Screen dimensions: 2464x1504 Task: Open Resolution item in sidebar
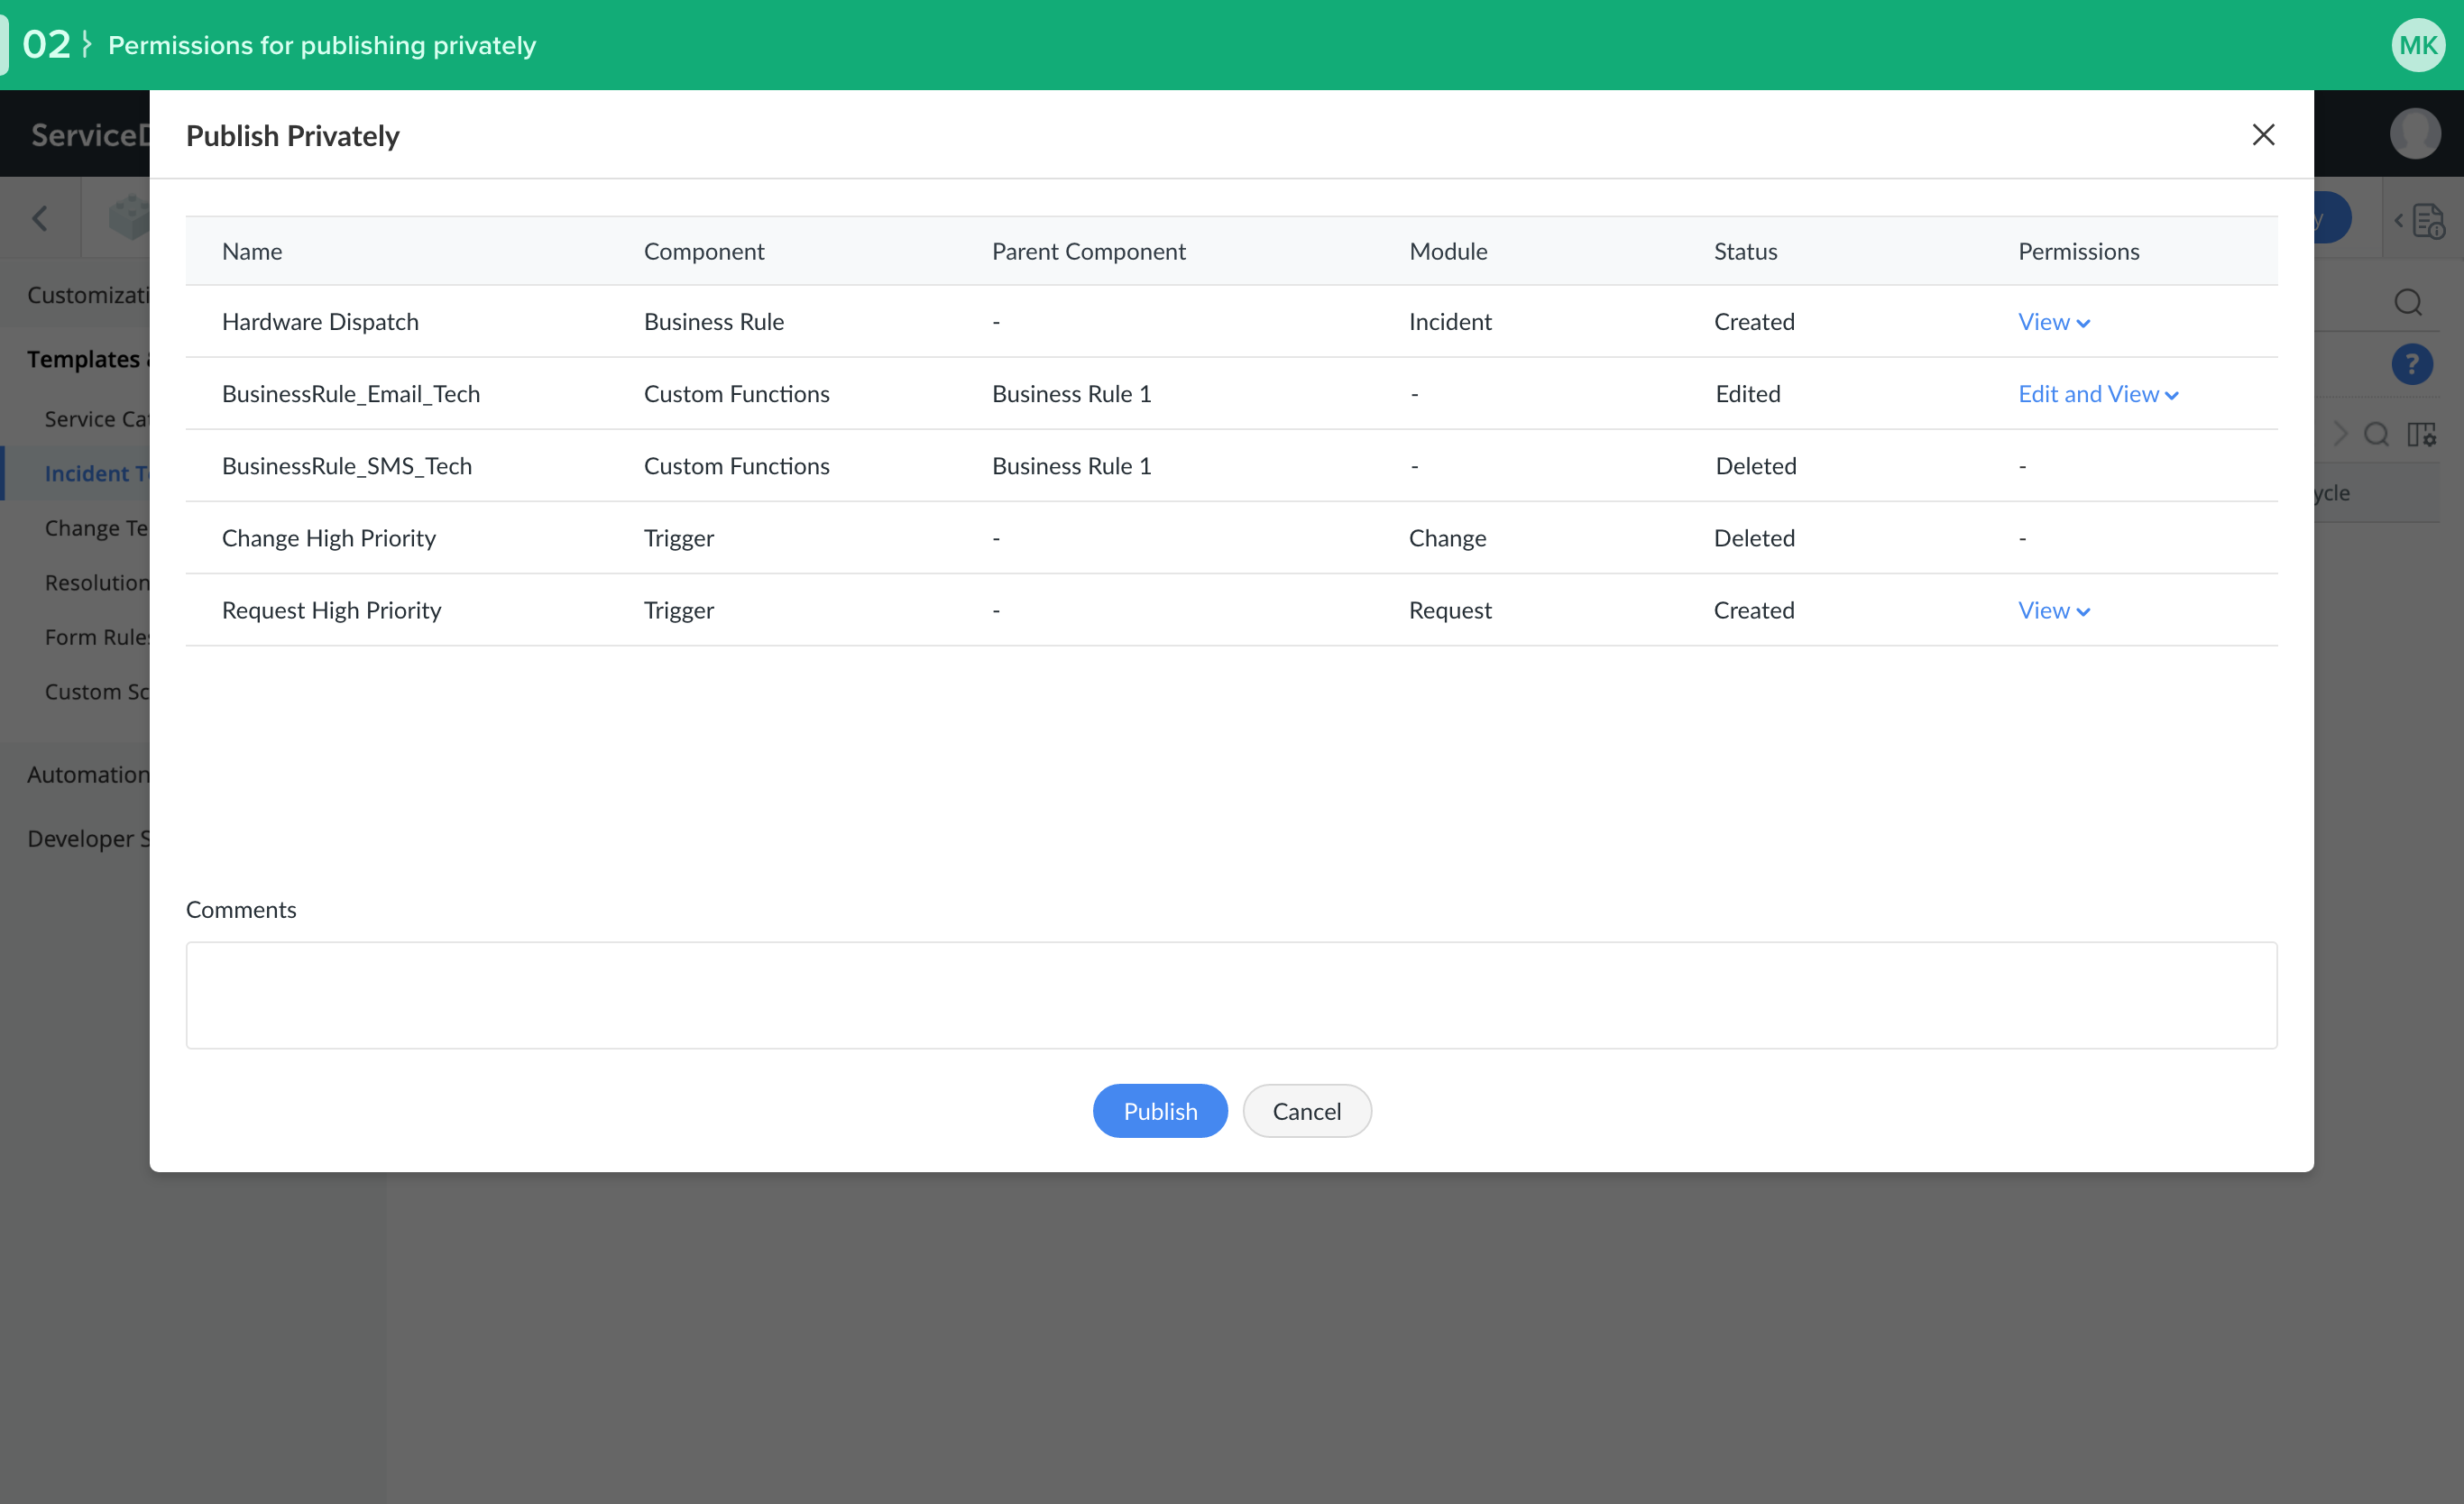coord(97,582)
